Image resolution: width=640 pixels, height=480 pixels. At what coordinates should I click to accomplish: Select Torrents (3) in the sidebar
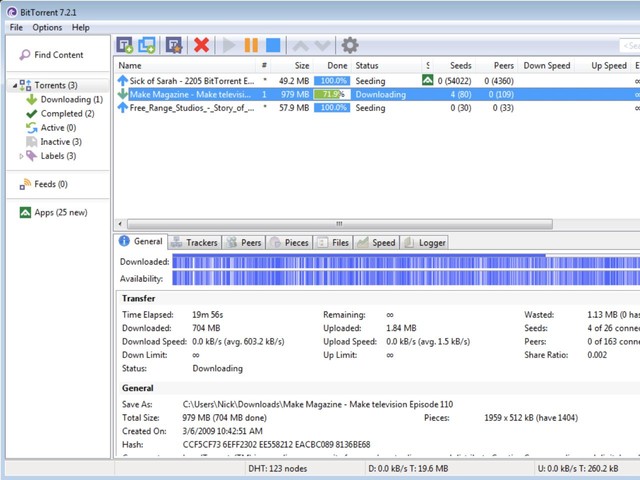56,85
